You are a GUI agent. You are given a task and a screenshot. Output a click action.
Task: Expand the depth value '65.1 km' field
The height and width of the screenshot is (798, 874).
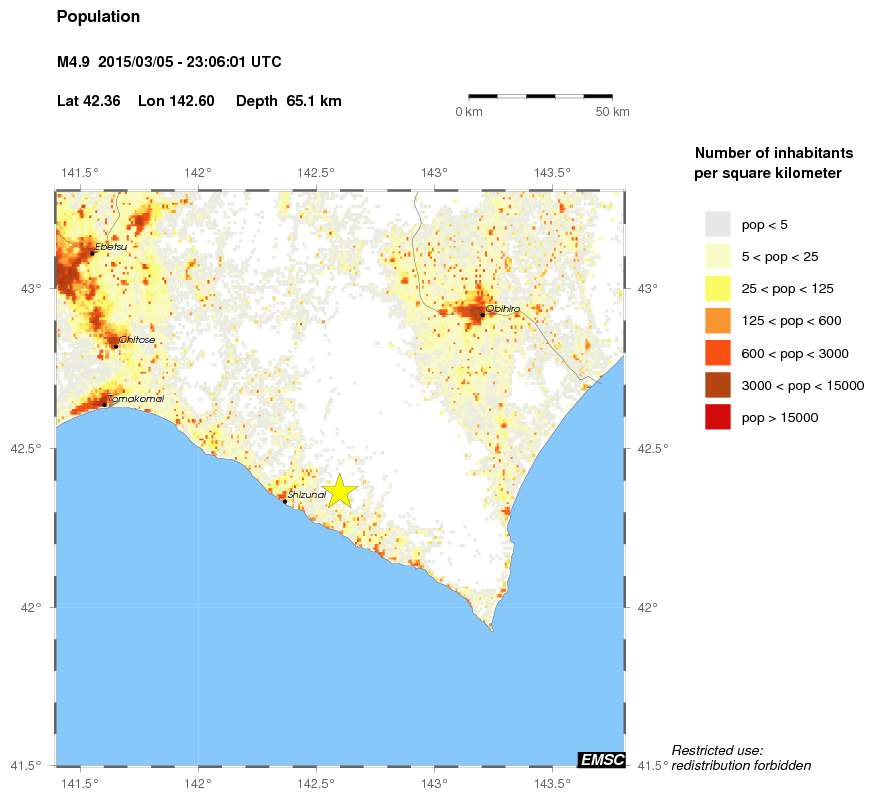pyautogui.click(x=313, y=100)
